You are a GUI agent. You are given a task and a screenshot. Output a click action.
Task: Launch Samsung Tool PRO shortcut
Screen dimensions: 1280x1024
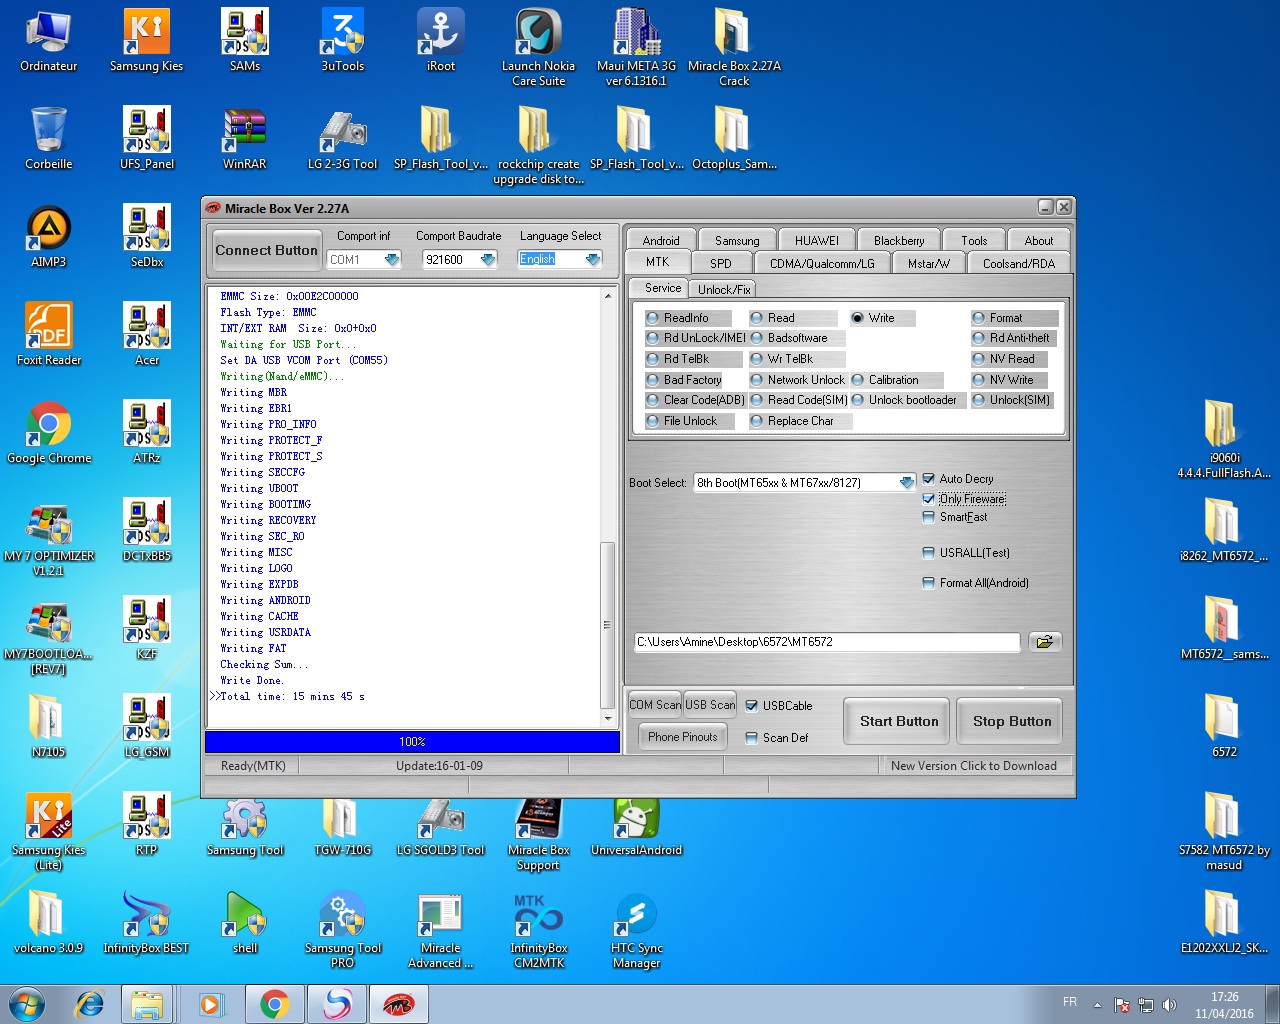342,930
